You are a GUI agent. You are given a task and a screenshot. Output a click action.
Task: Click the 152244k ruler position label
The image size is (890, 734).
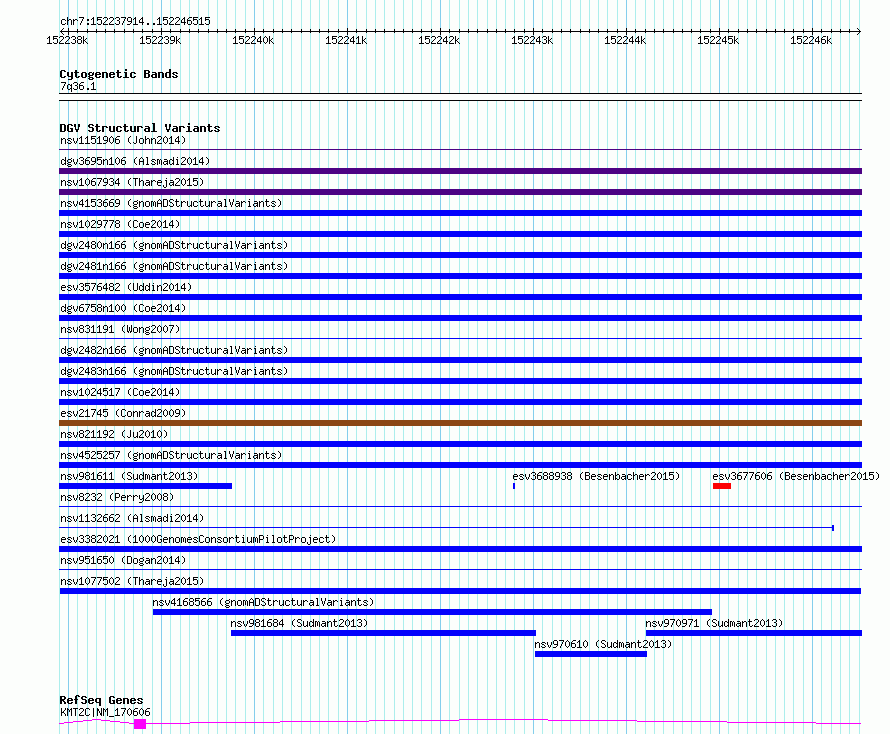coord(625,40)
